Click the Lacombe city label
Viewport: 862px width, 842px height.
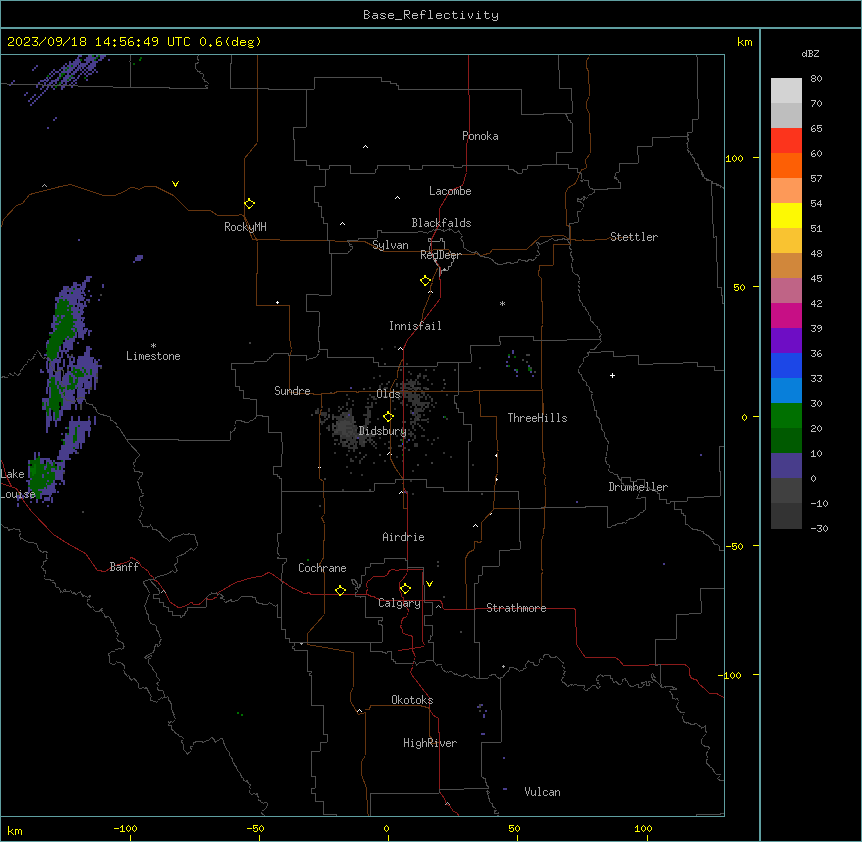450,191
